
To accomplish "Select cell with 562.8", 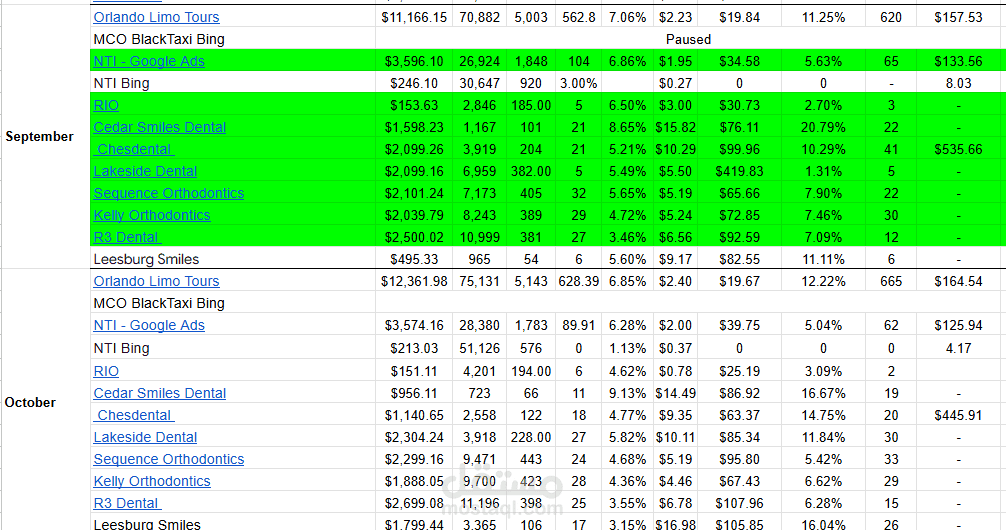I will [578, 17].
